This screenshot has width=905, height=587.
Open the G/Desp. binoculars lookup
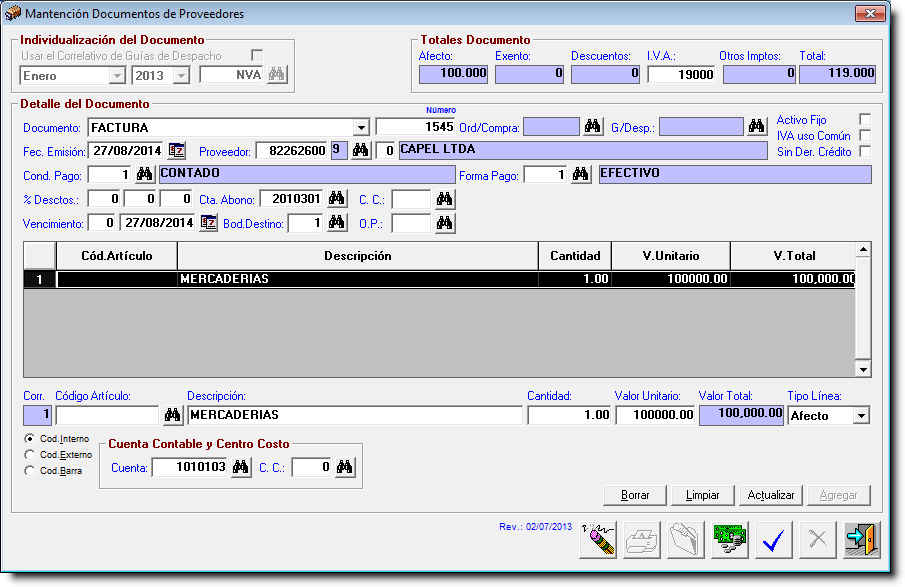[756, 126]
